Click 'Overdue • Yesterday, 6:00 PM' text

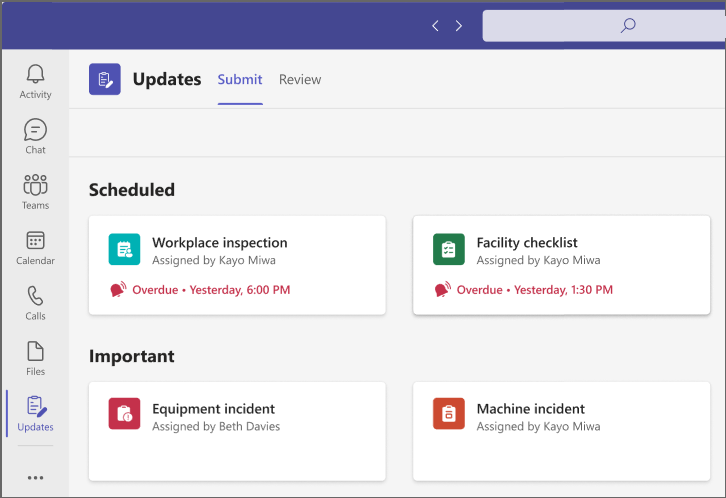tap(211, 290)
